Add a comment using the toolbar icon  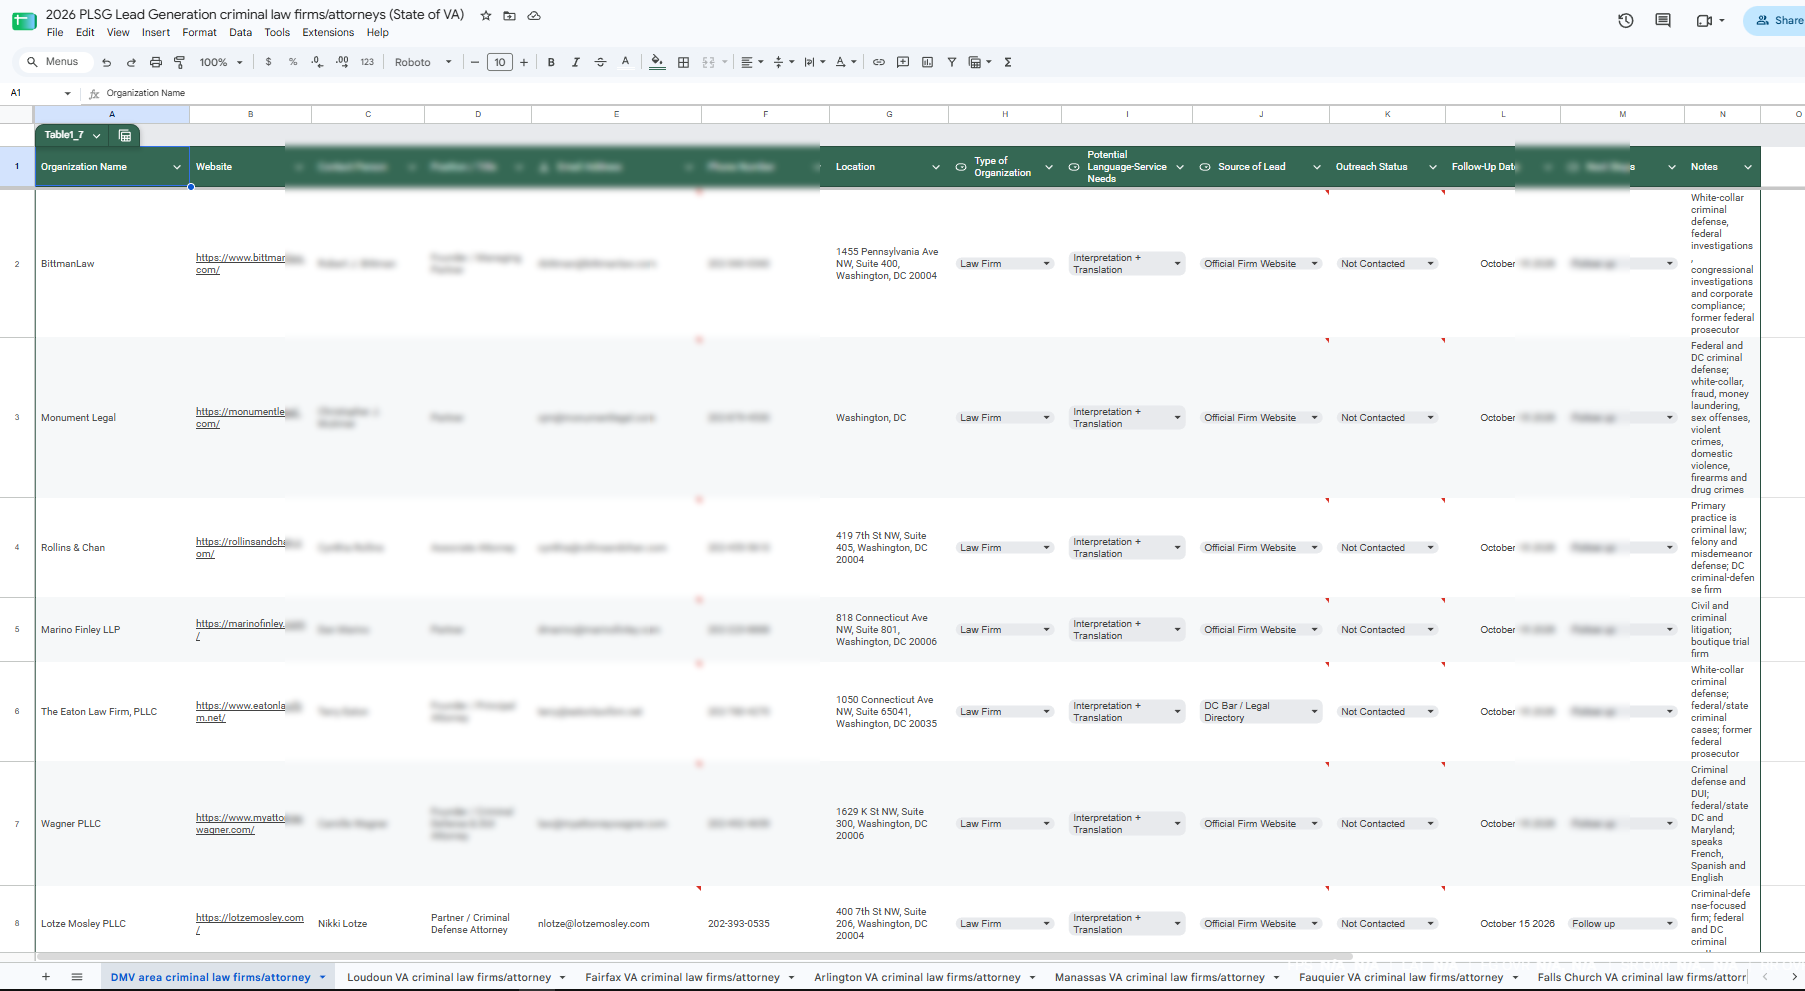903,62
